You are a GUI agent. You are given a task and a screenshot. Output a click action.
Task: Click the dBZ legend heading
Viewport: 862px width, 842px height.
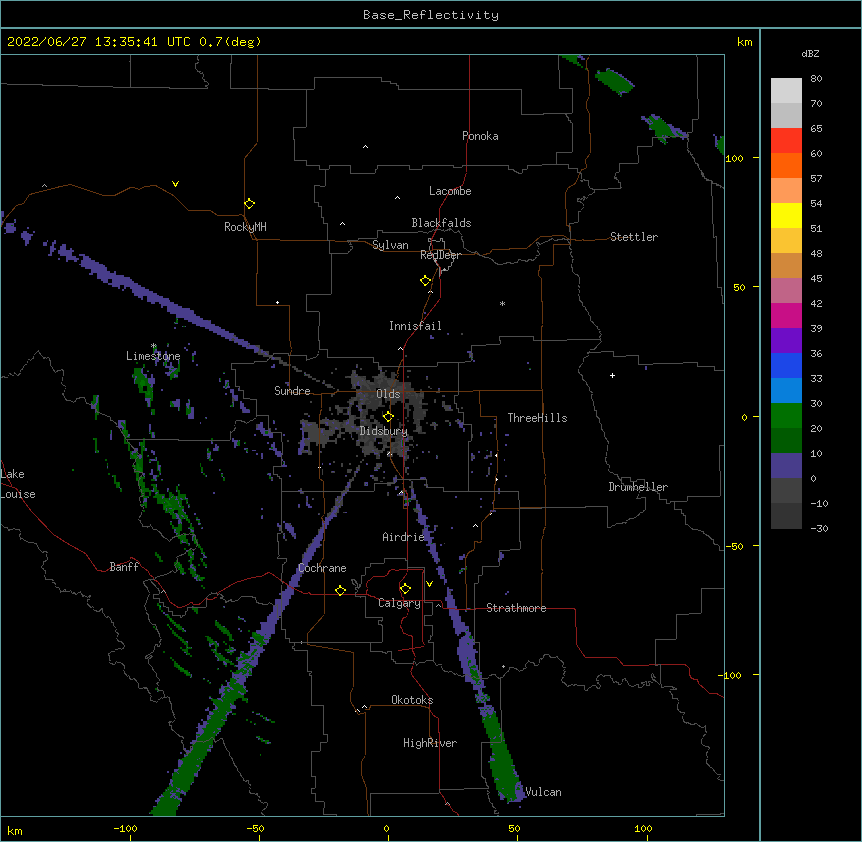click(810, 53)
